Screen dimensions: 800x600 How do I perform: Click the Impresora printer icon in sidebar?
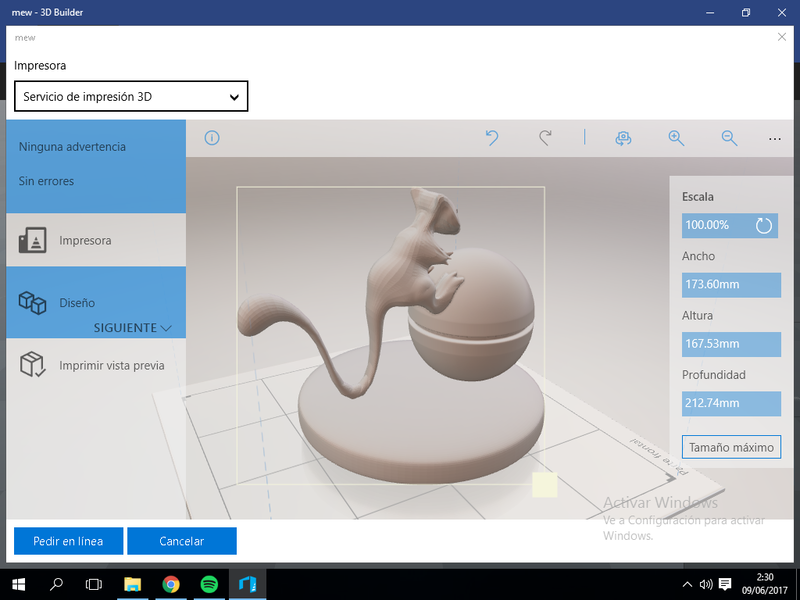point(33,240)
